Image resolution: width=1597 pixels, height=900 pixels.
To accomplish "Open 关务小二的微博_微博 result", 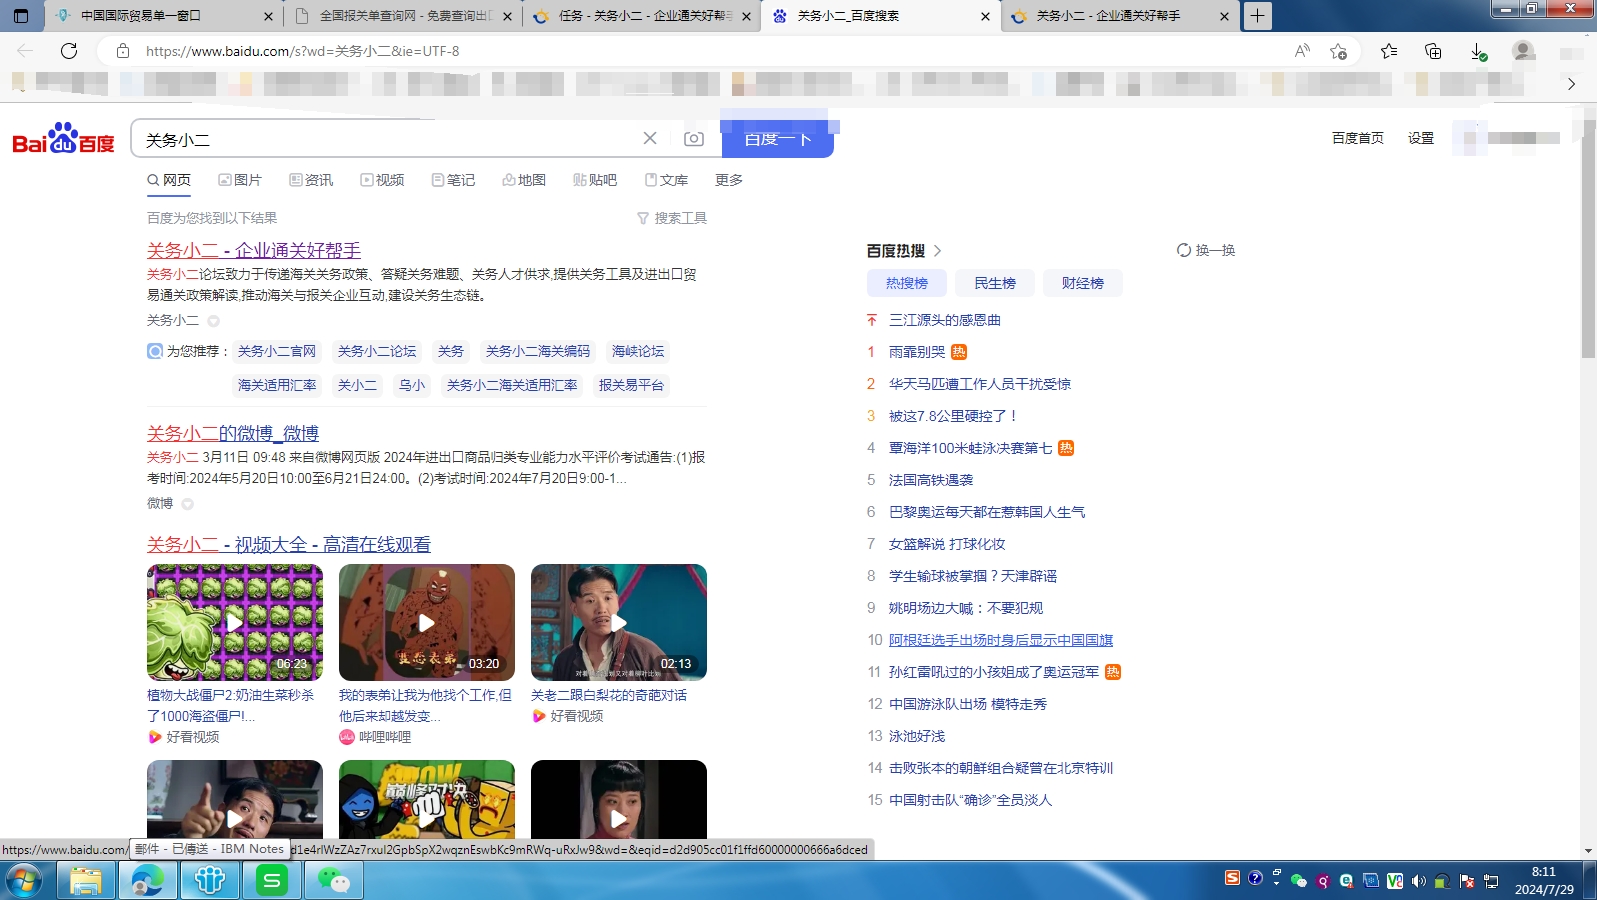I will tap(233, 433).
